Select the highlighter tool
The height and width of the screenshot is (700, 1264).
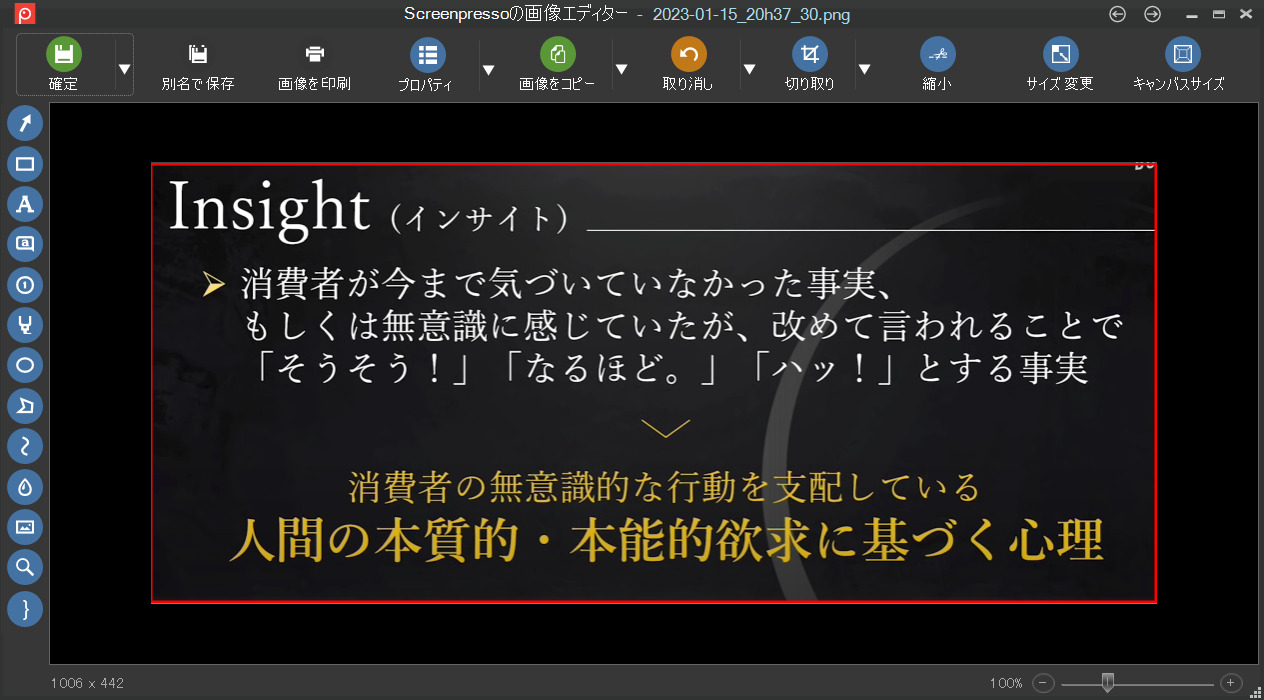(25, 325)
